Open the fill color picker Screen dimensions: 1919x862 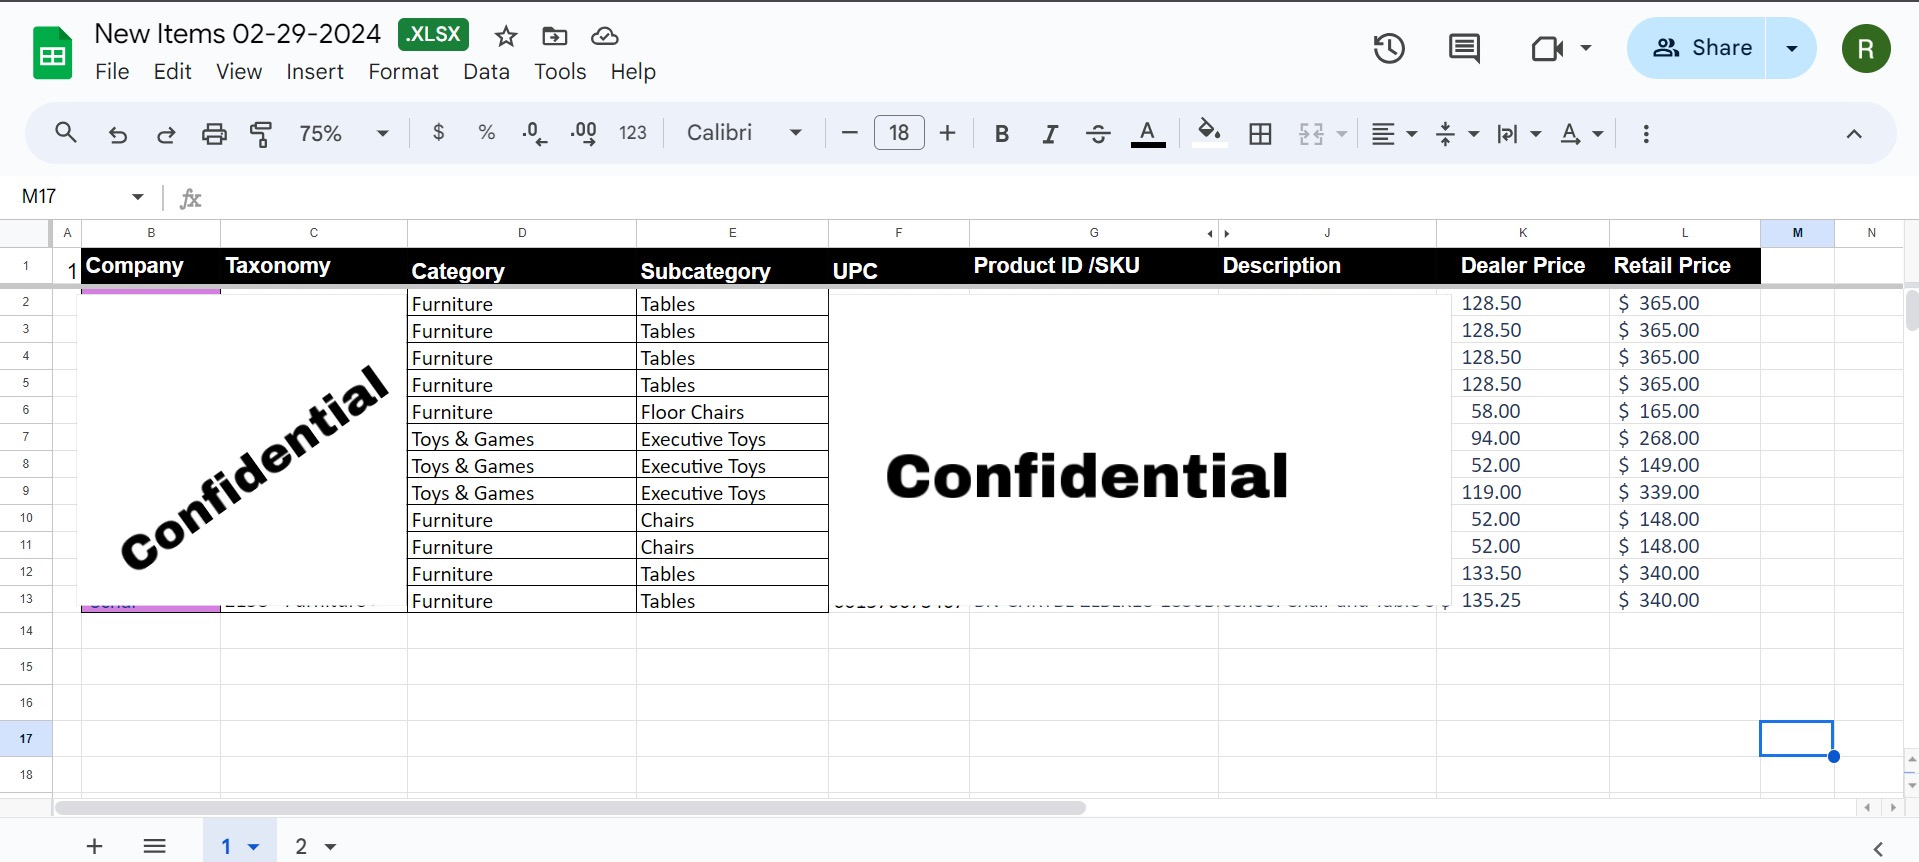pyautogui.click(x=1209, y=133)
